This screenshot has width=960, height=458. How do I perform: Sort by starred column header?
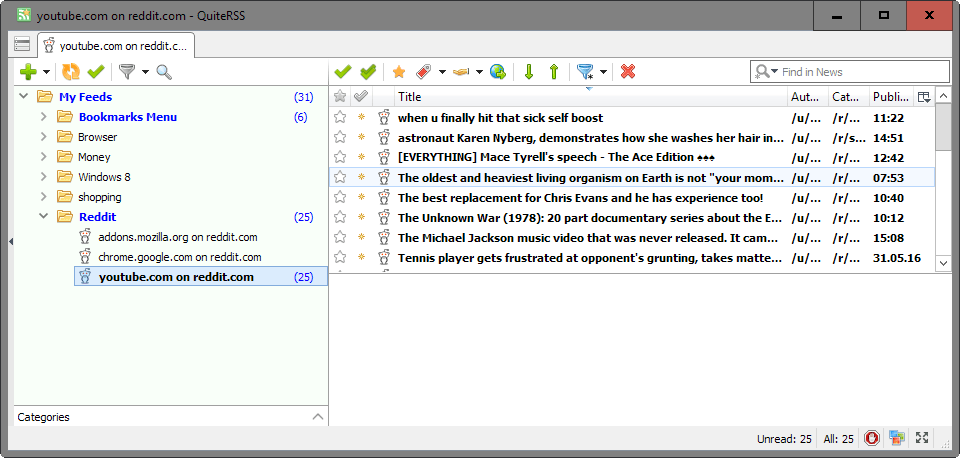[340, 96]
